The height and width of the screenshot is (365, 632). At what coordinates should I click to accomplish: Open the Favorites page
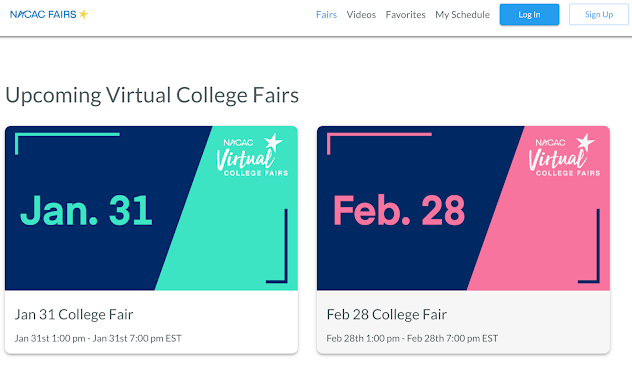[405, 15]
